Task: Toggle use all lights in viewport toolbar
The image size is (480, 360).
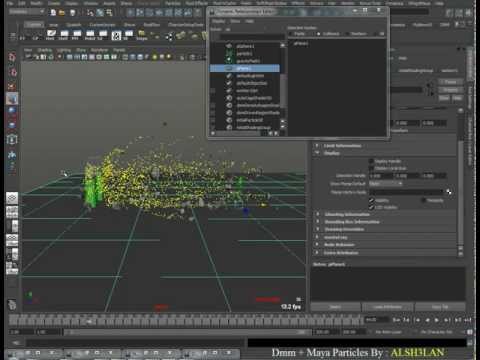Action: pos(155,57)
